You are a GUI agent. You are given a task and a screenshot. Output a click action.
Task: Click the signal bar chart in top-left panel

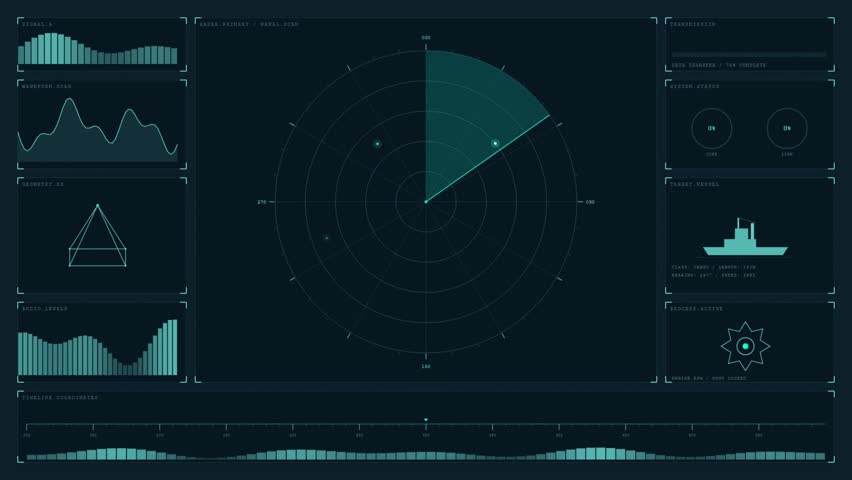point(98,49)
